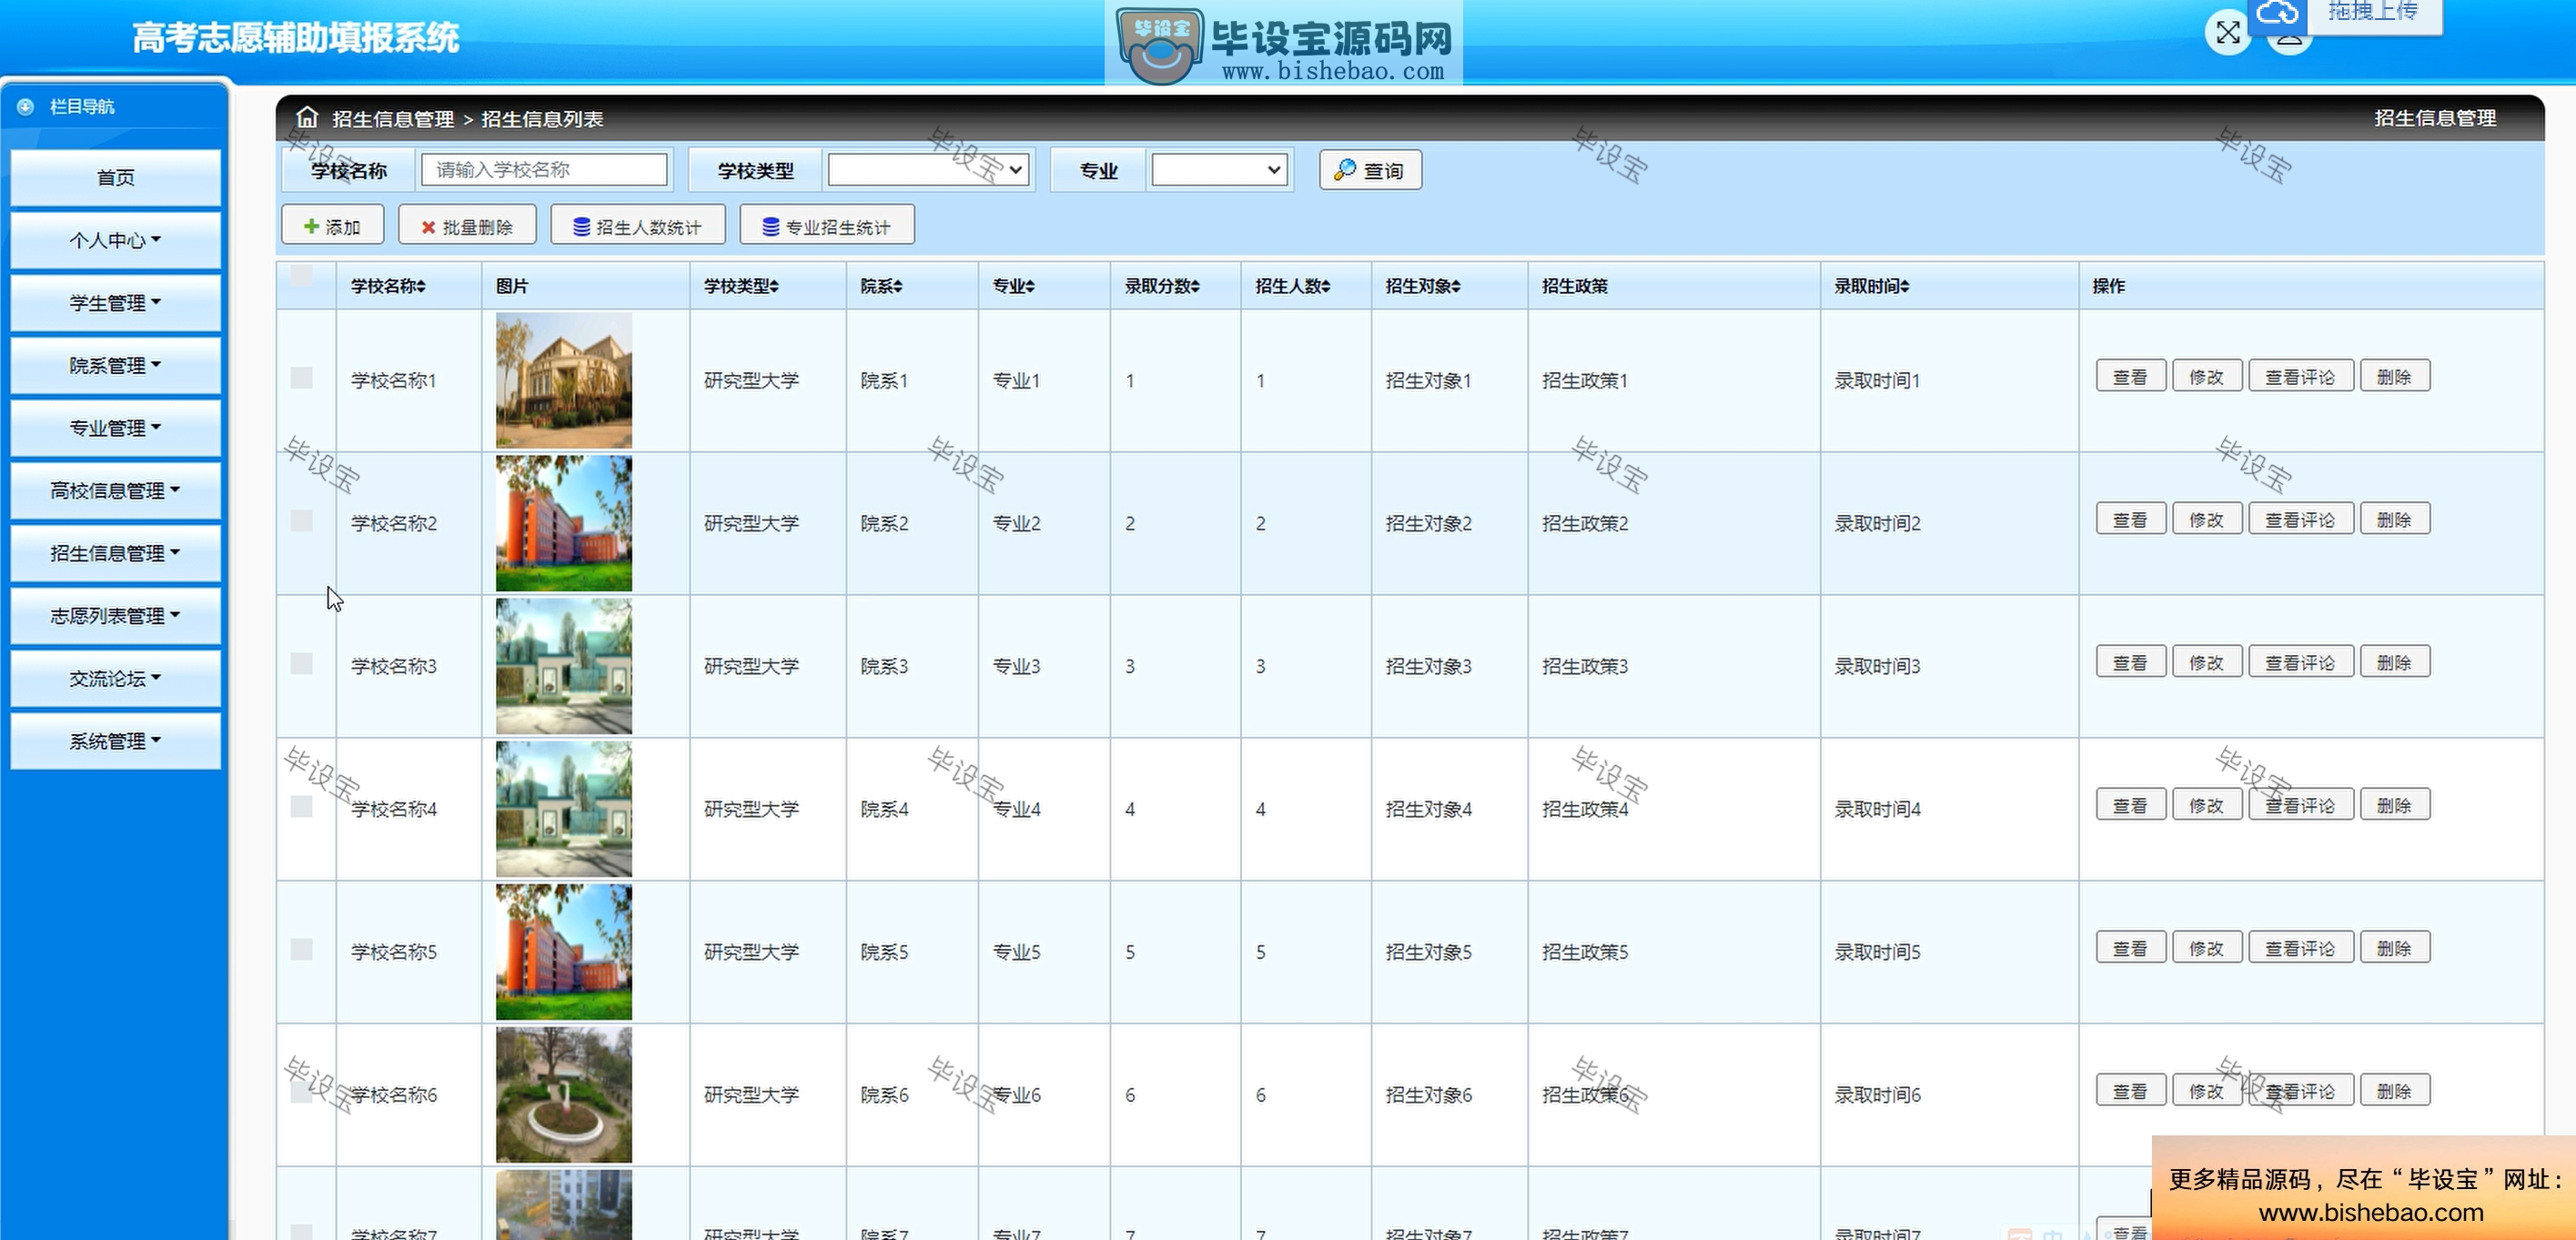Image resolution: width=2576 pixels, height=1240 pixels.
Task: Click 删除 button for 学校名称4
Action: (x=2394, y=806)
